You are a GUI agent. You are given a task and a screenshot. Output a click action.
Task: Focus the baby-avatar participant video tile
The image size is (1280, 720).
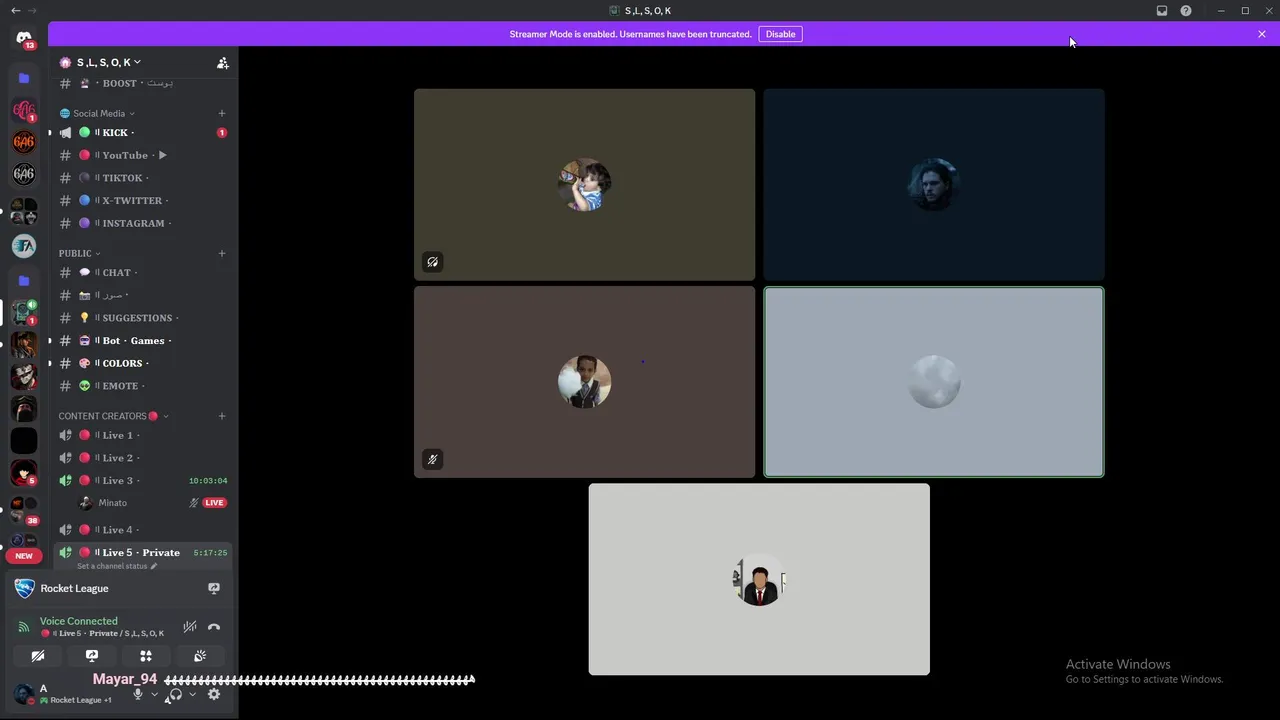pyautogui.click(x=584, y=184)
